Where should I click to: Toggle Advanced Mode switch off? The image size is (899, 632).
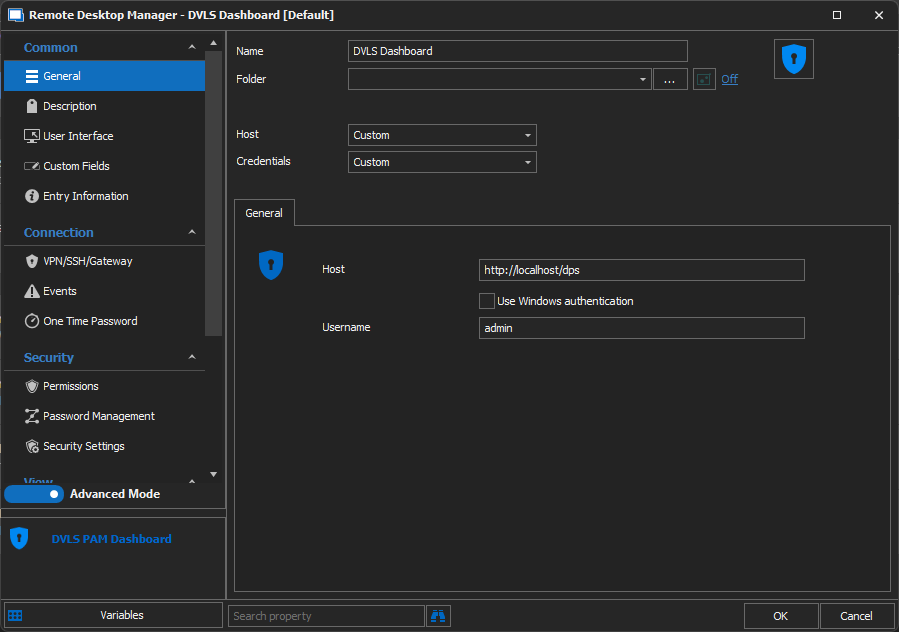(x=34, y=494)
